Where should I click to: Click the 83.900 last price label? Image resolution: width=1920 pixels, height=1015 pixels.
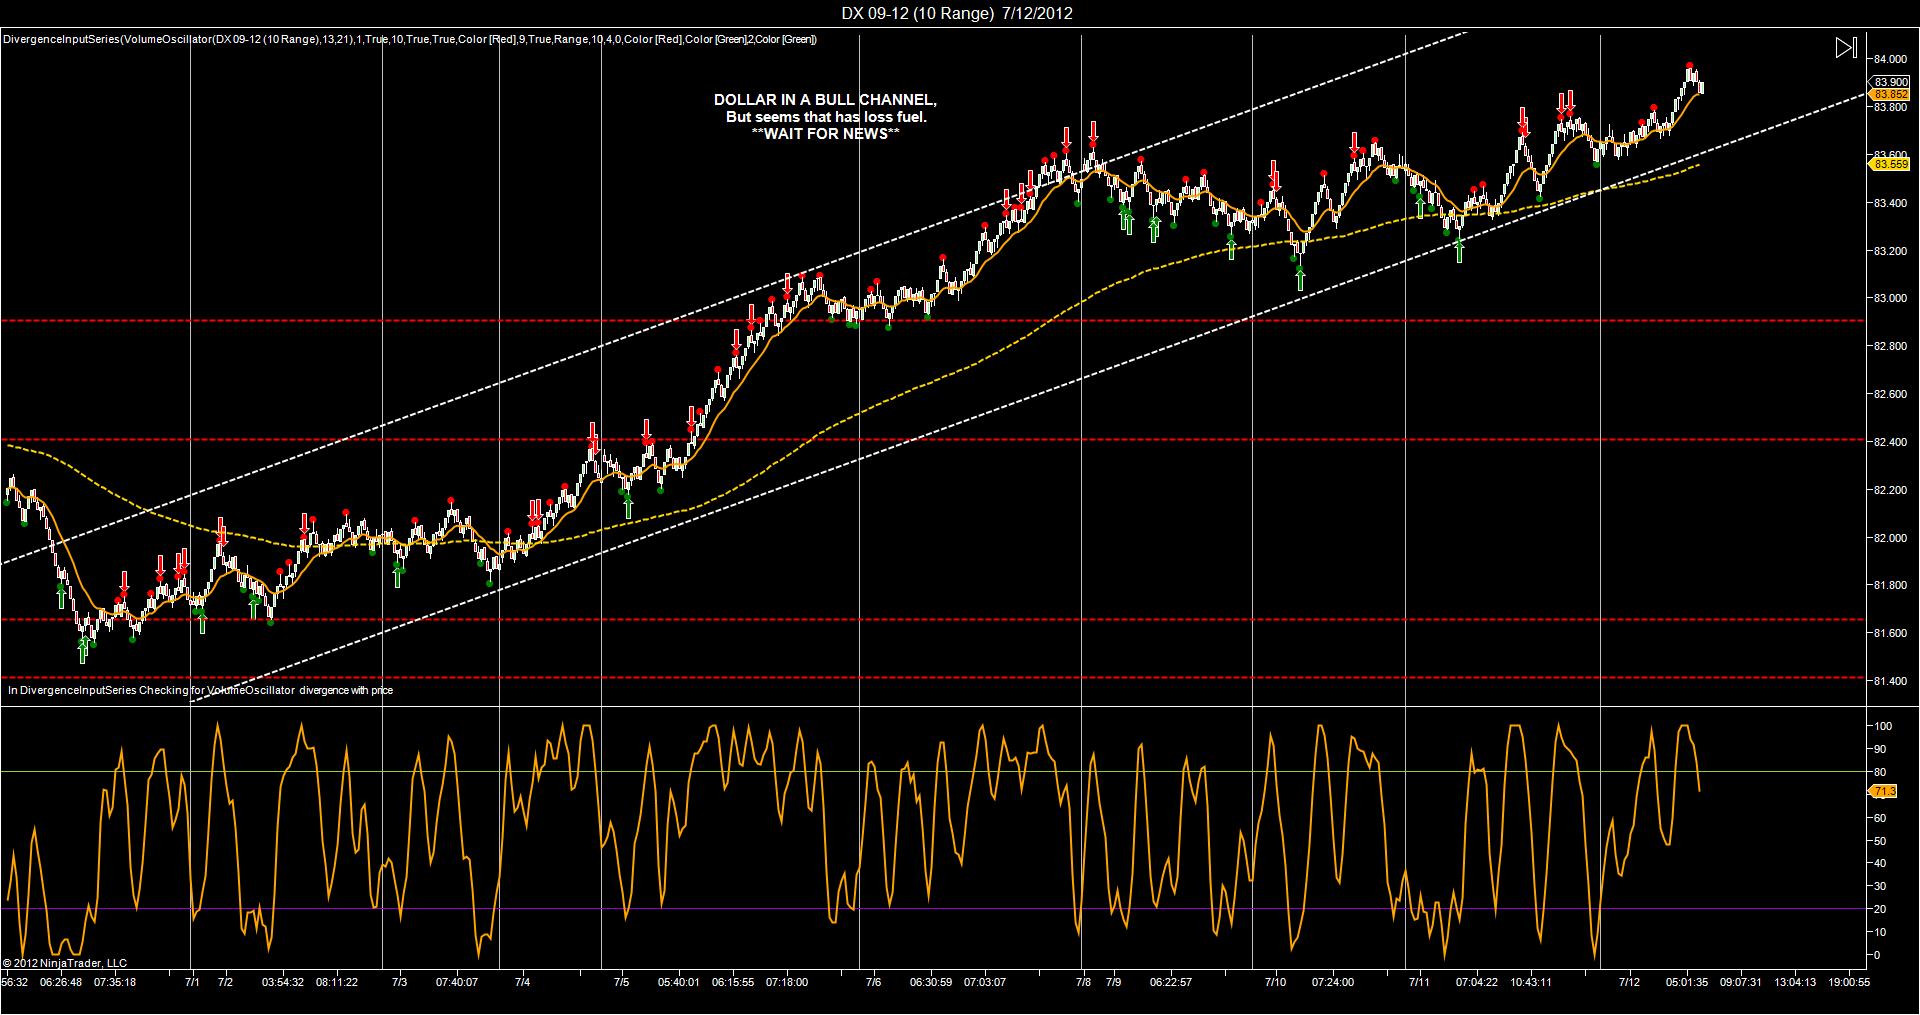tap(1890, 82)
